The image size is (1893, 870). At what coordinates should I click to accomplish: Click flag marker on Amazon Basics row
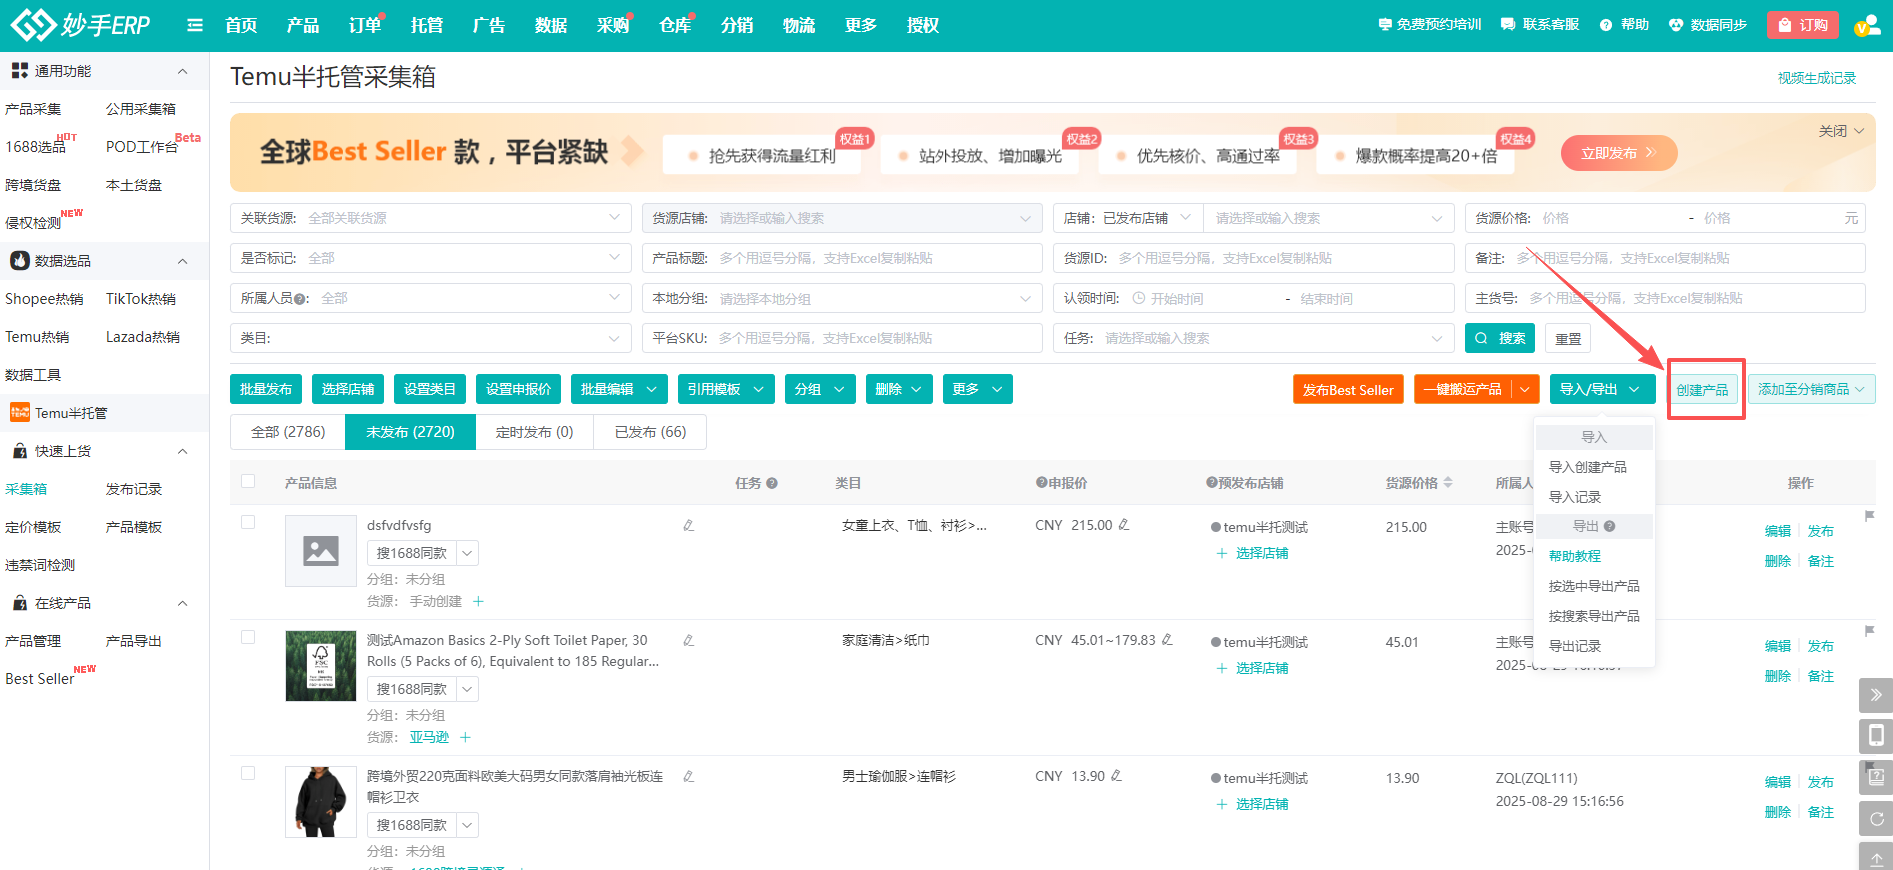1869,631
